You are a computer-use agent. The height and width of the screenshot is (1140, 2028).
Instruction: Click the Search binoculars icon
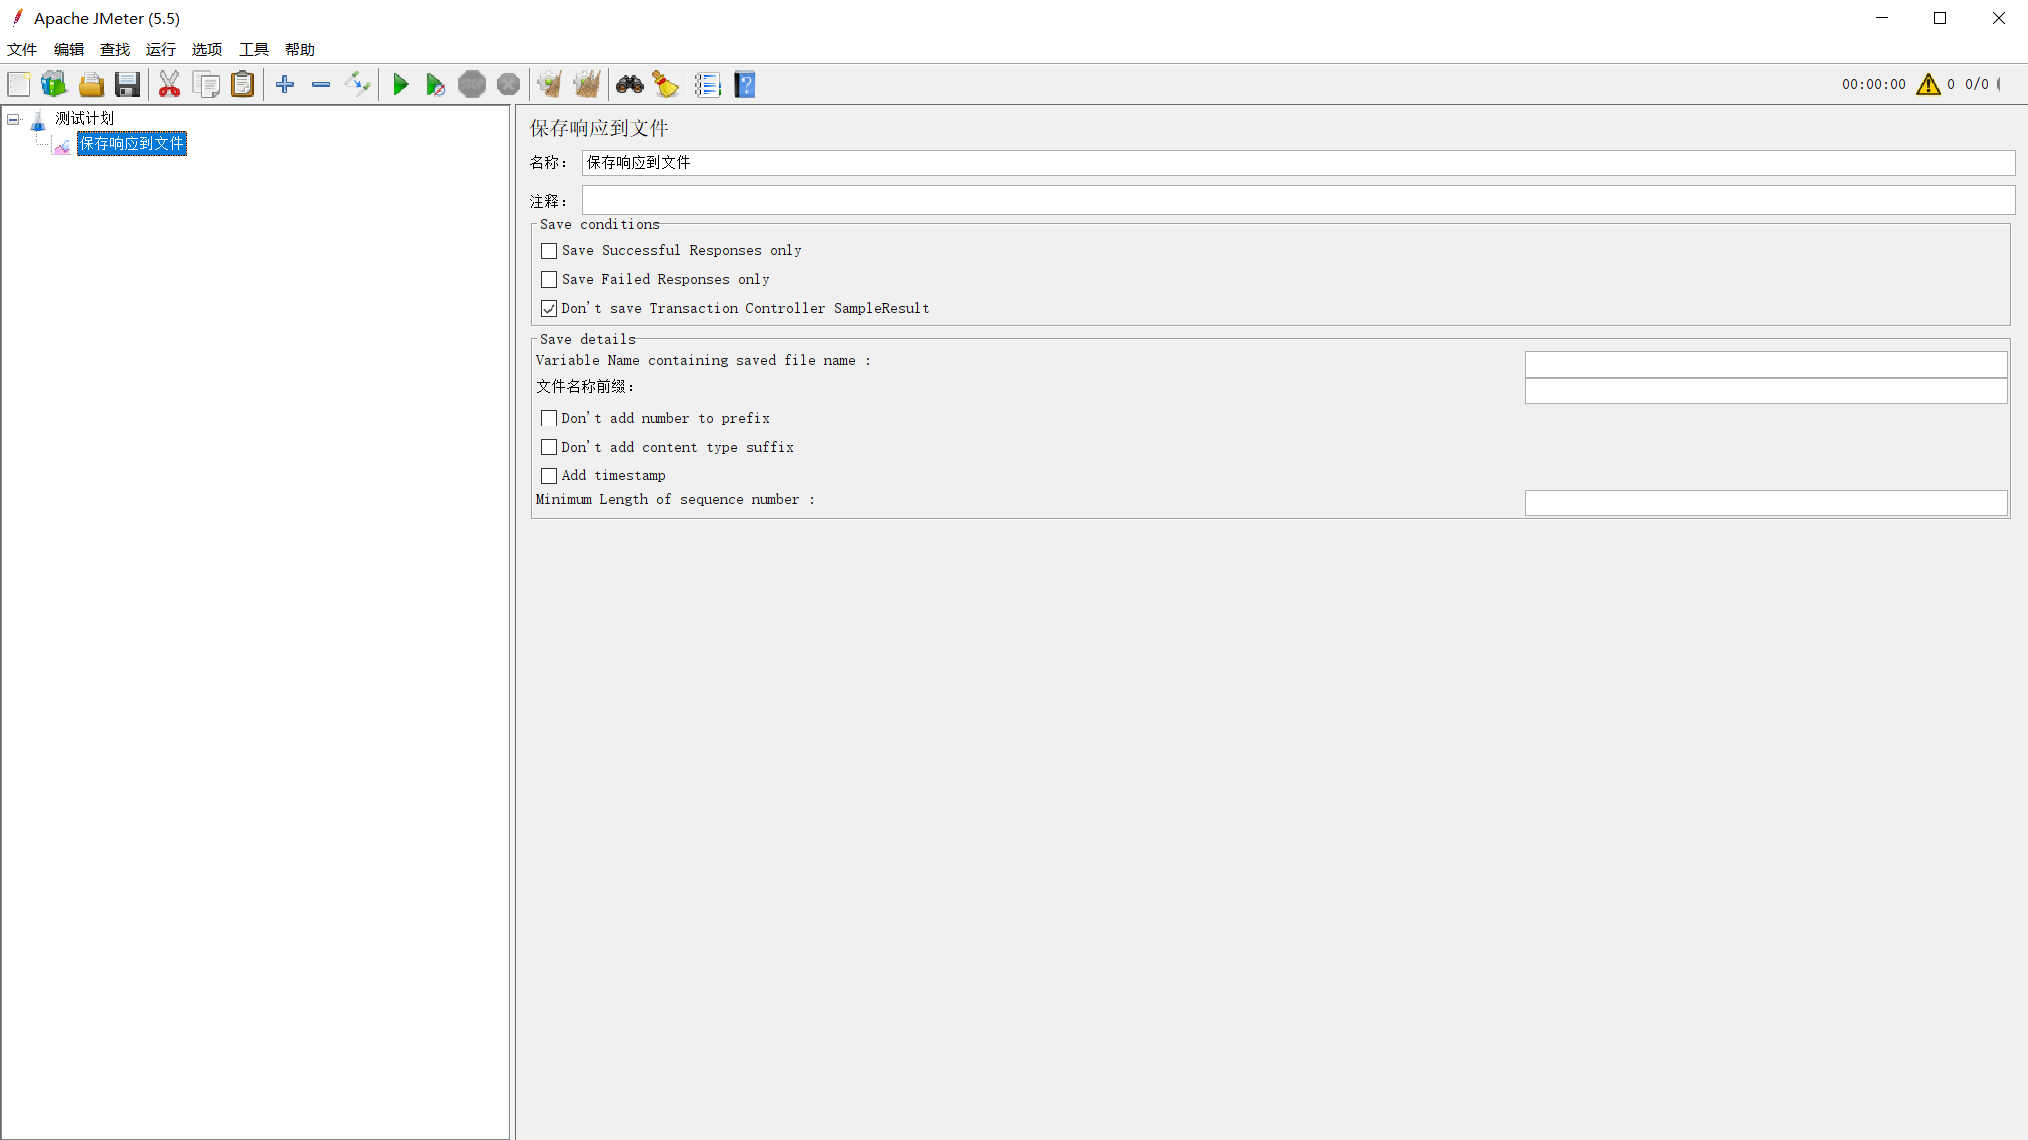click(x=629, y=85)
